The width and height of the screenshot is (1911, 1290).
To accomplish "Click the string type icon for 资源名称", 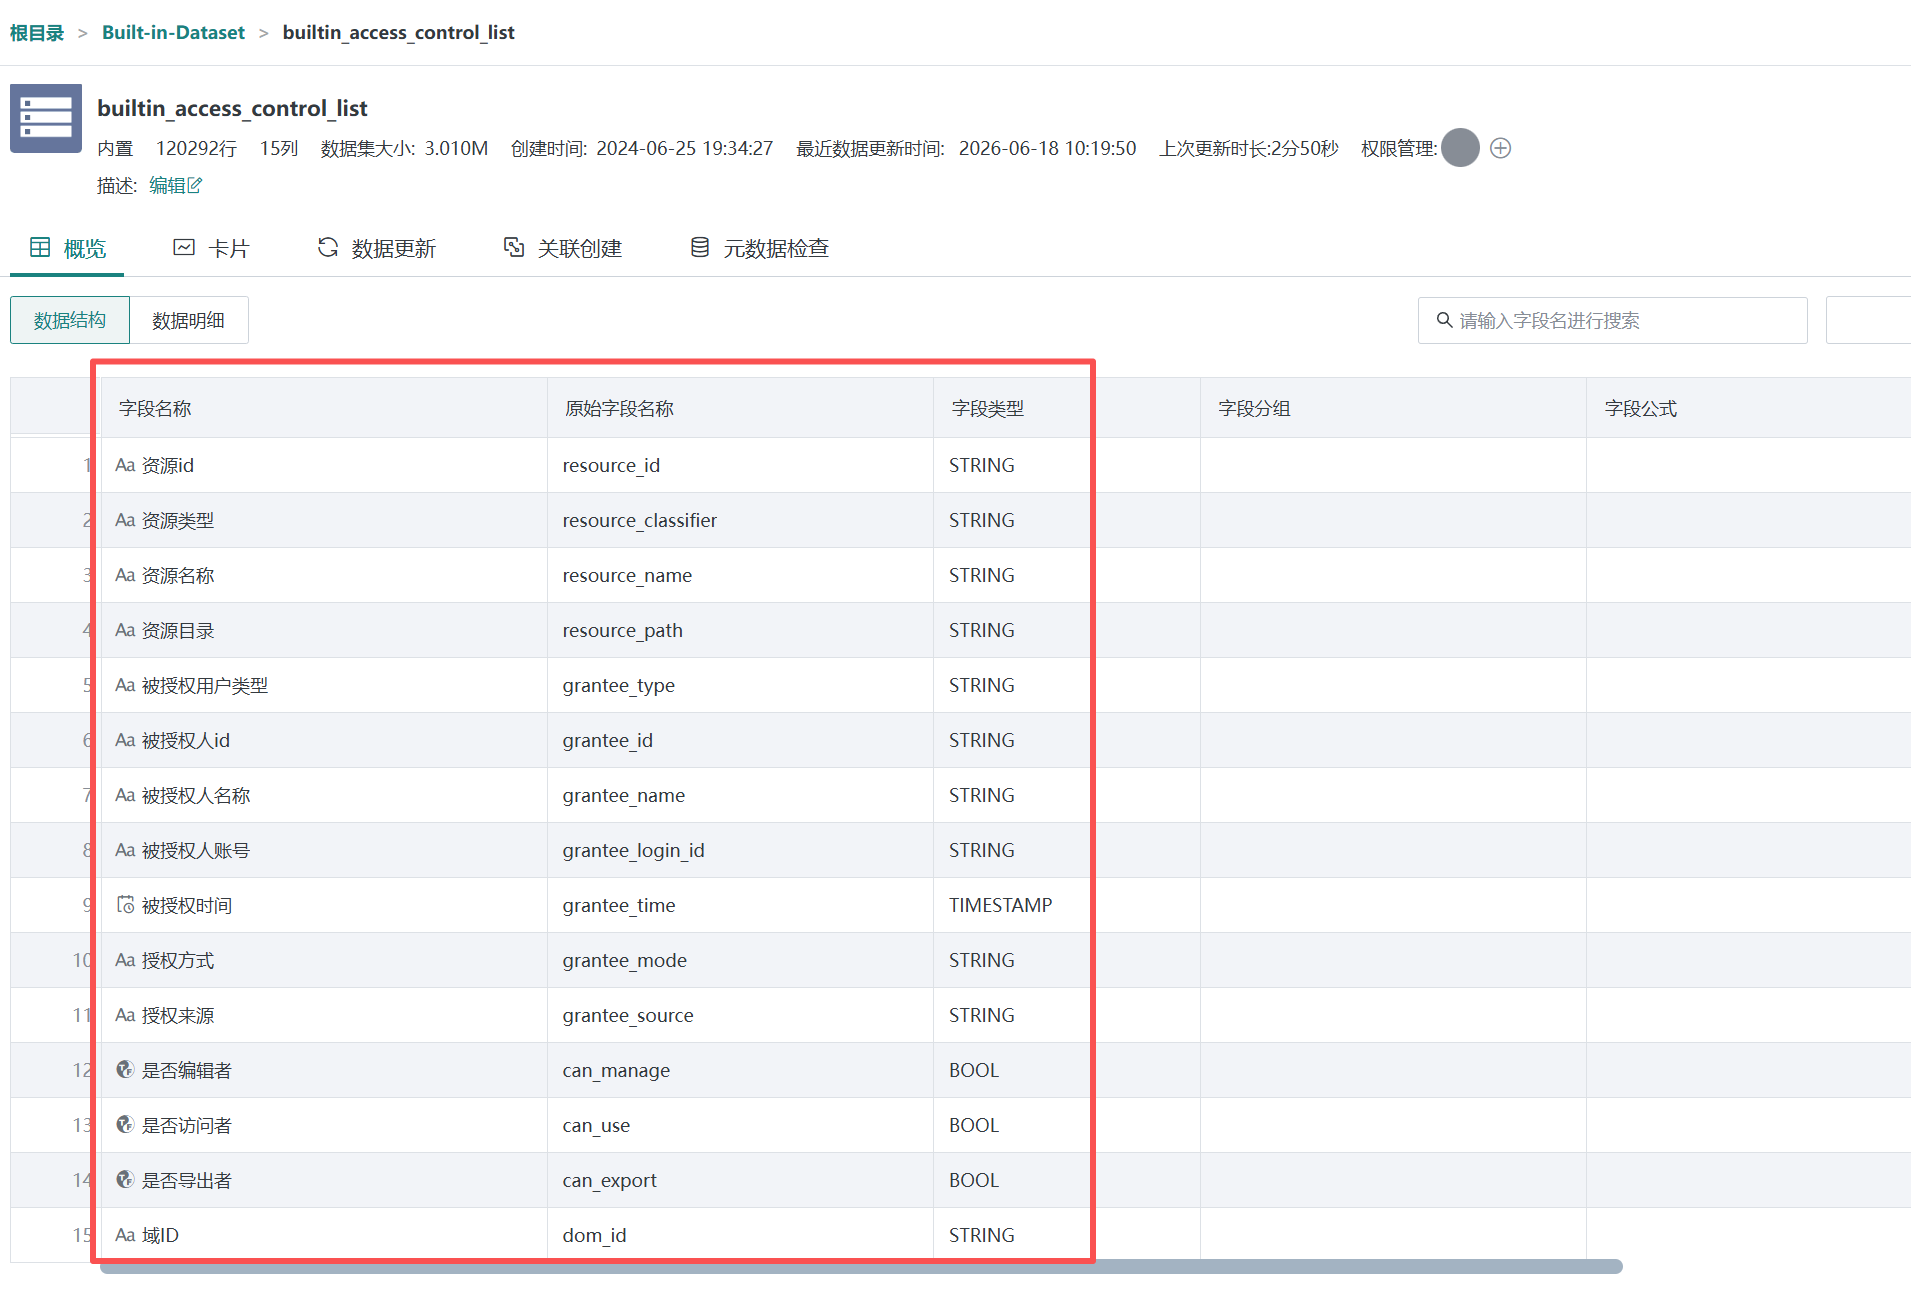I will click(125, 575).
